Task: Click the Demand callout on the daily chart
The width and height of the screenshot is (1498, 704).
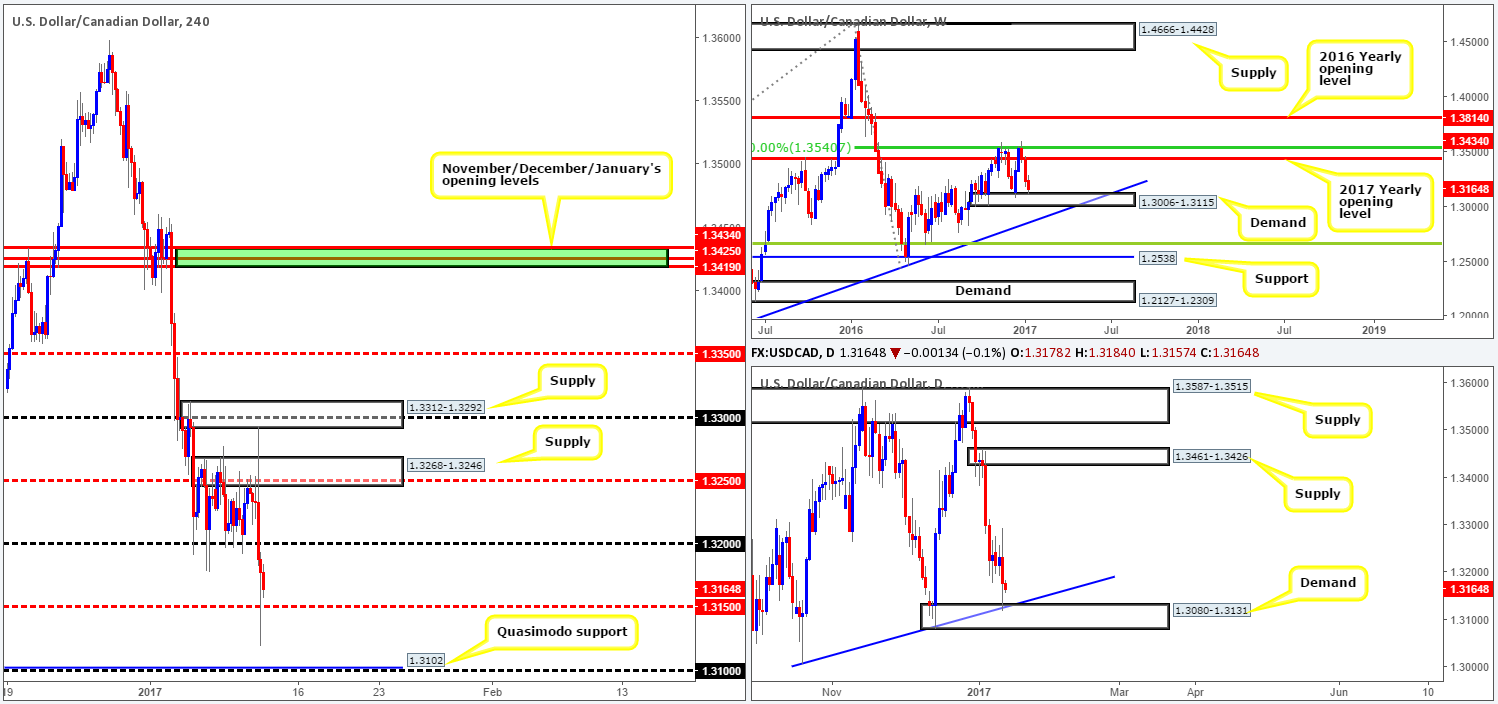Action: coord(1329,583)
